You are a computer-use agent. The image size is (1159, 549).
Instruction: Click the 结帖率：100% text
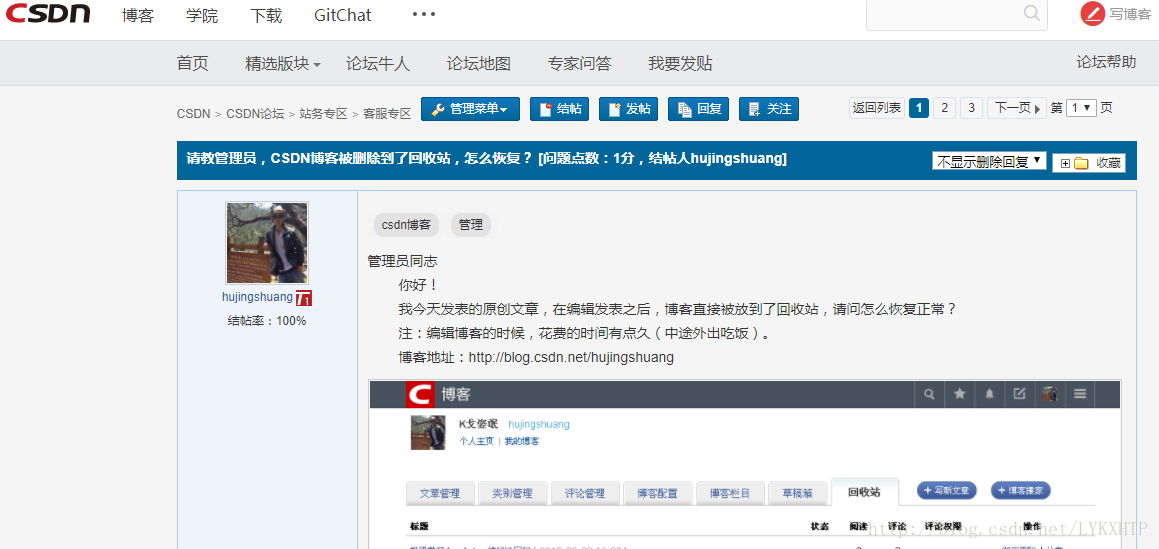[267, 321]
